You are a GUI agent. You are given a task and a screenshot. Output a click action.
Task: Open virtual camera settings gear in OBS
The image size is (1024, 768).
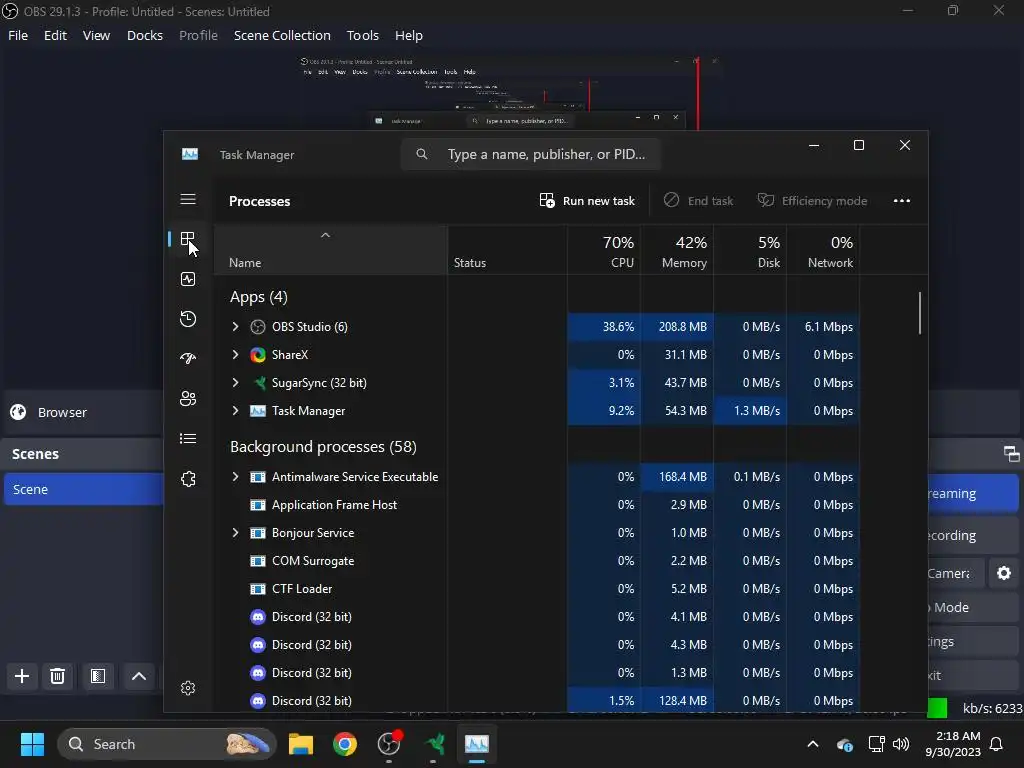(1004, 573)
